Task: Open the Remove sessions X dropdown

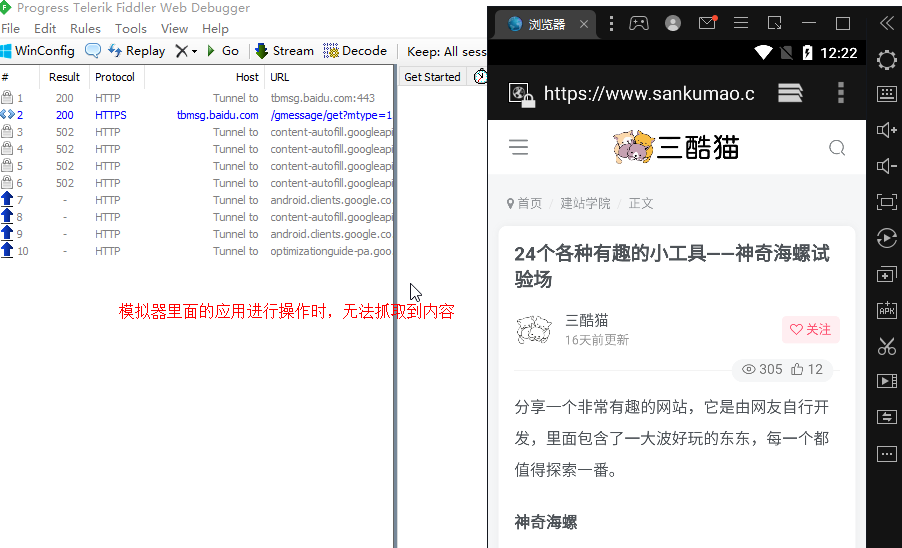Action: (x=186, y=51)
